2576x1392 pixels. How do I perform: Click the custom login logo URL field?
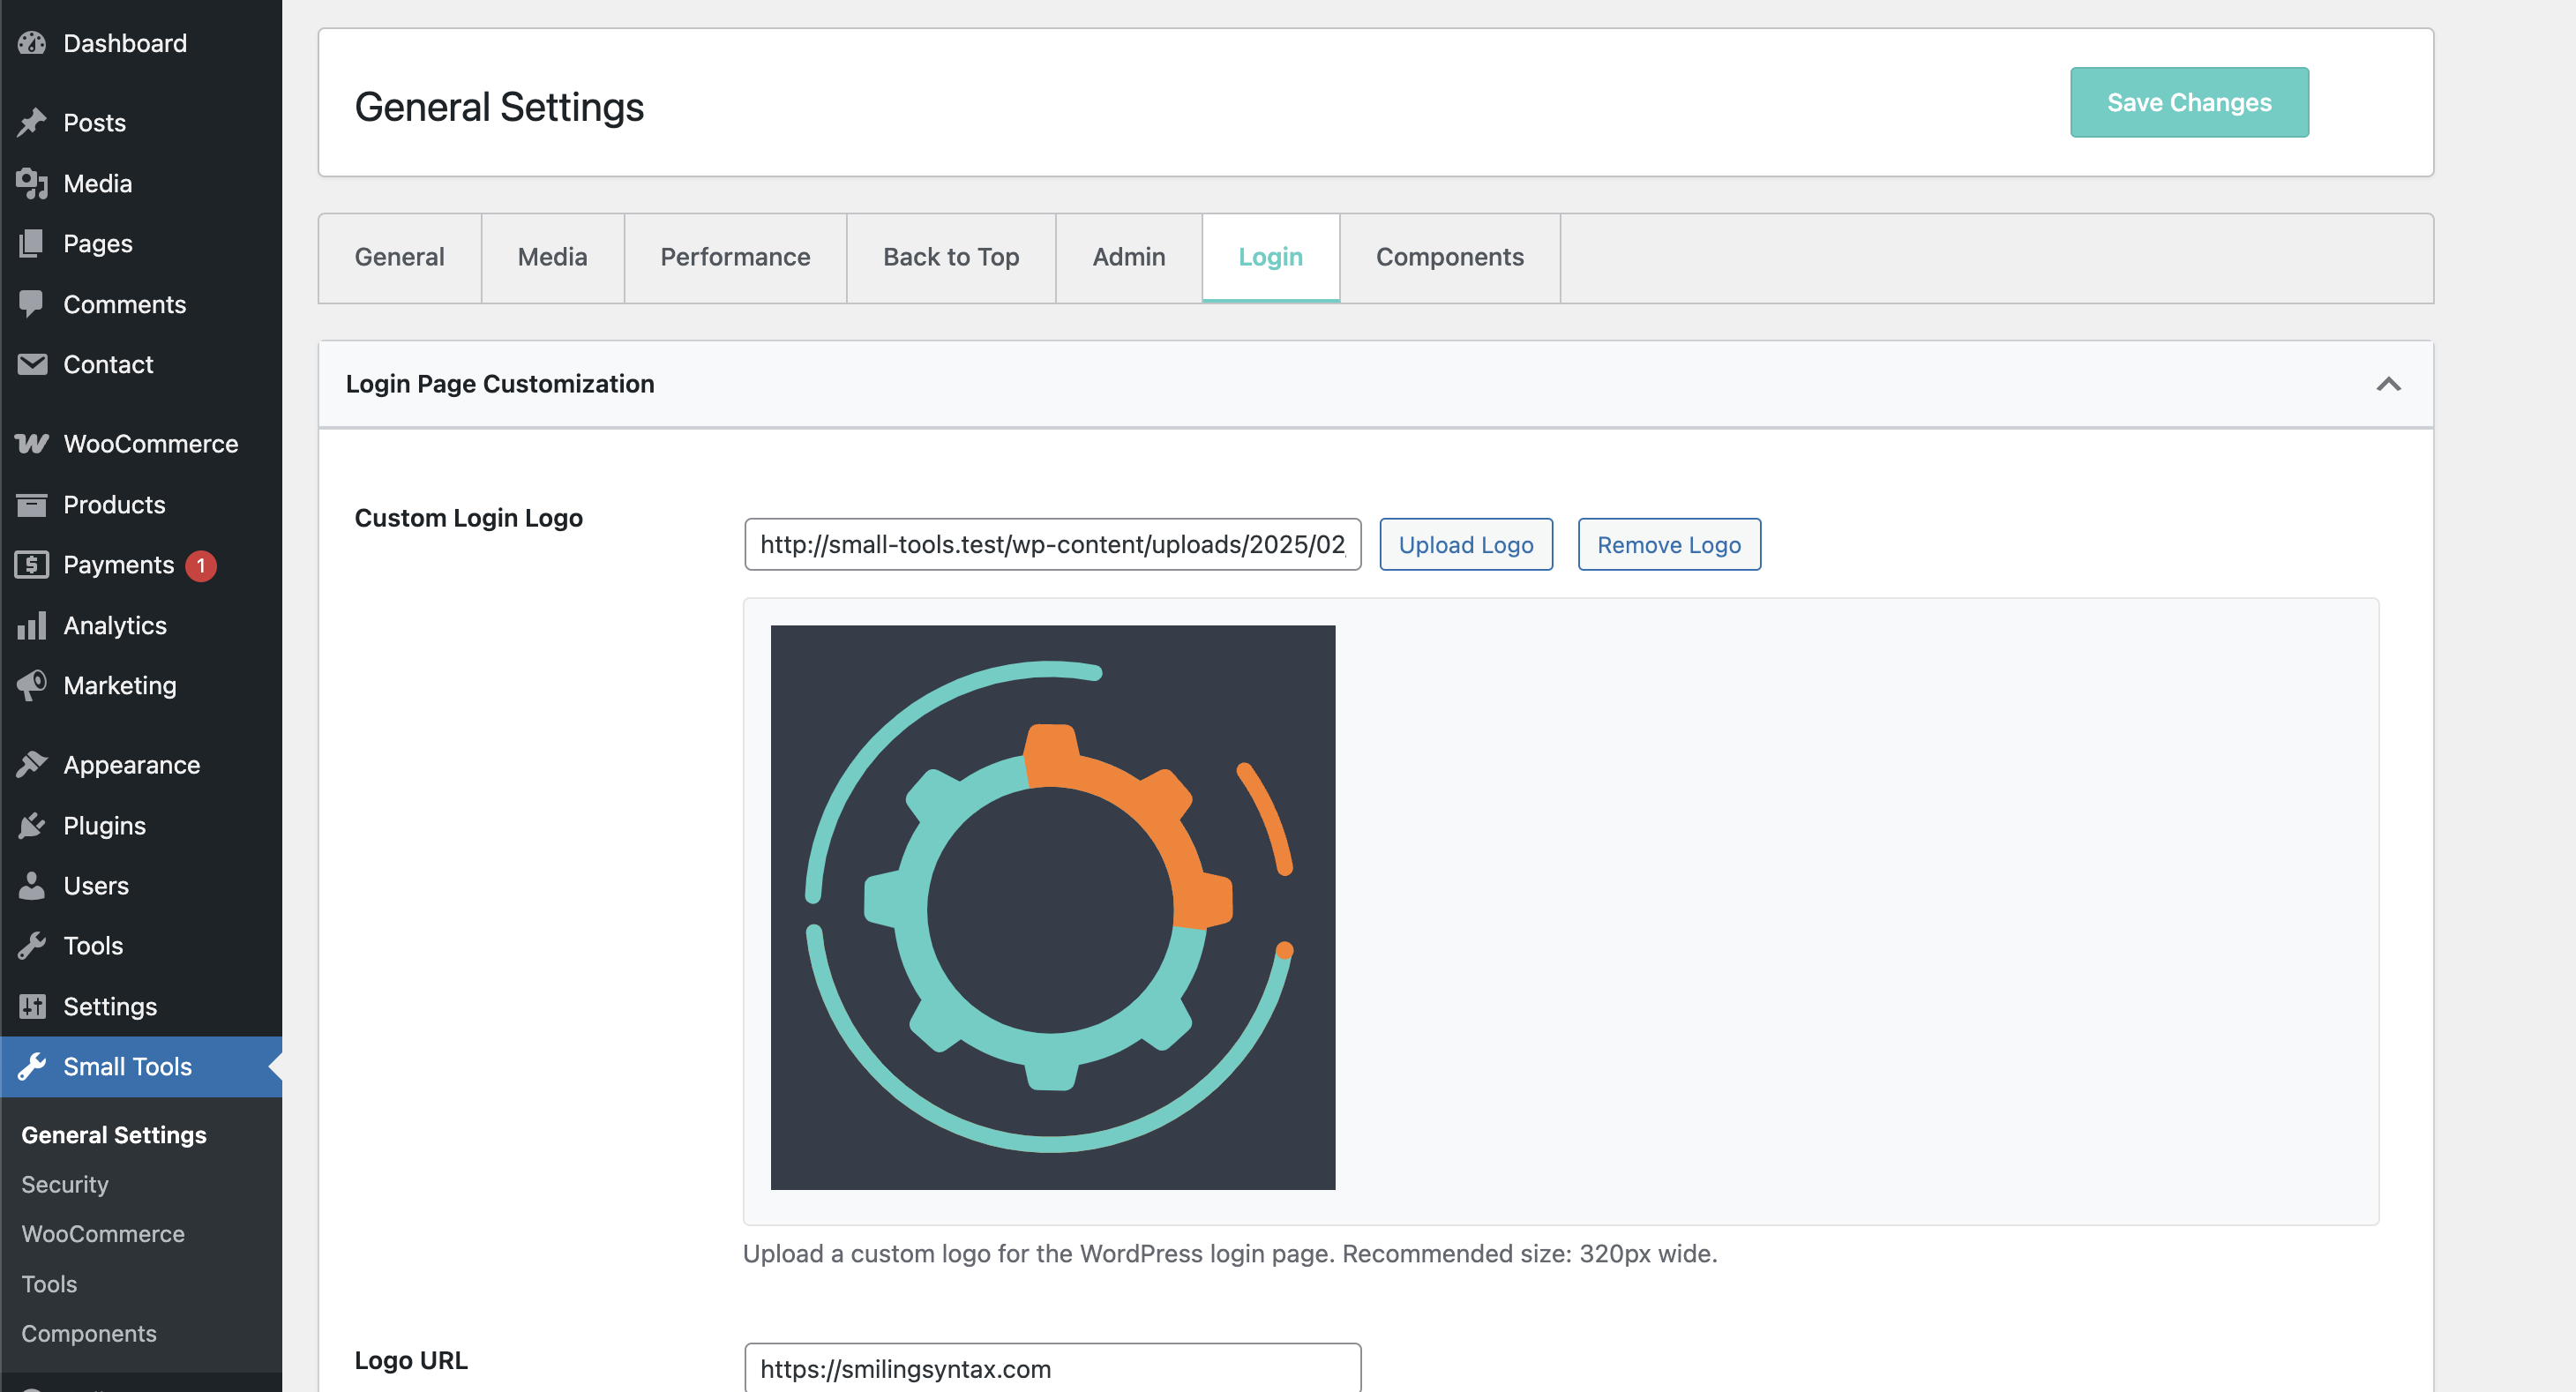pyautogui.click(x=1052, y=544)
